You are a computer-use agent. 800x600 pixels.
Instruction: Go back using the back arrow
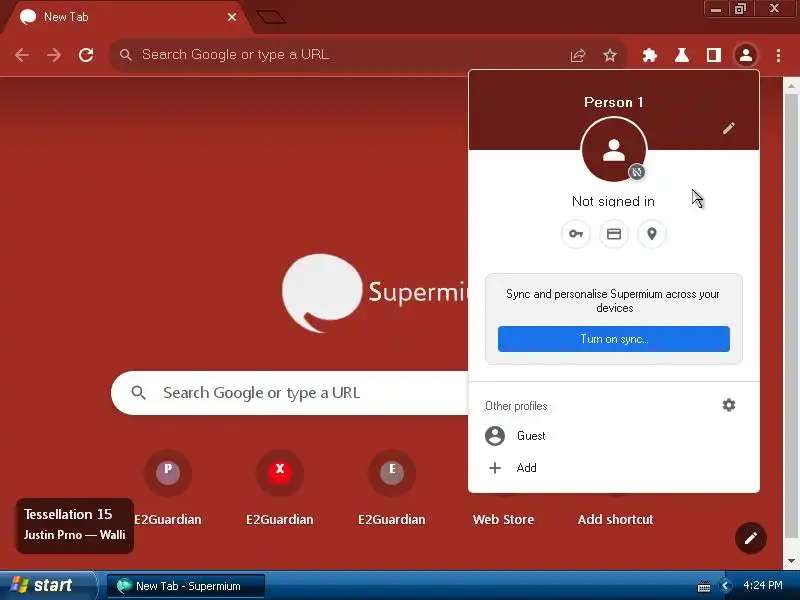point(22,55)
